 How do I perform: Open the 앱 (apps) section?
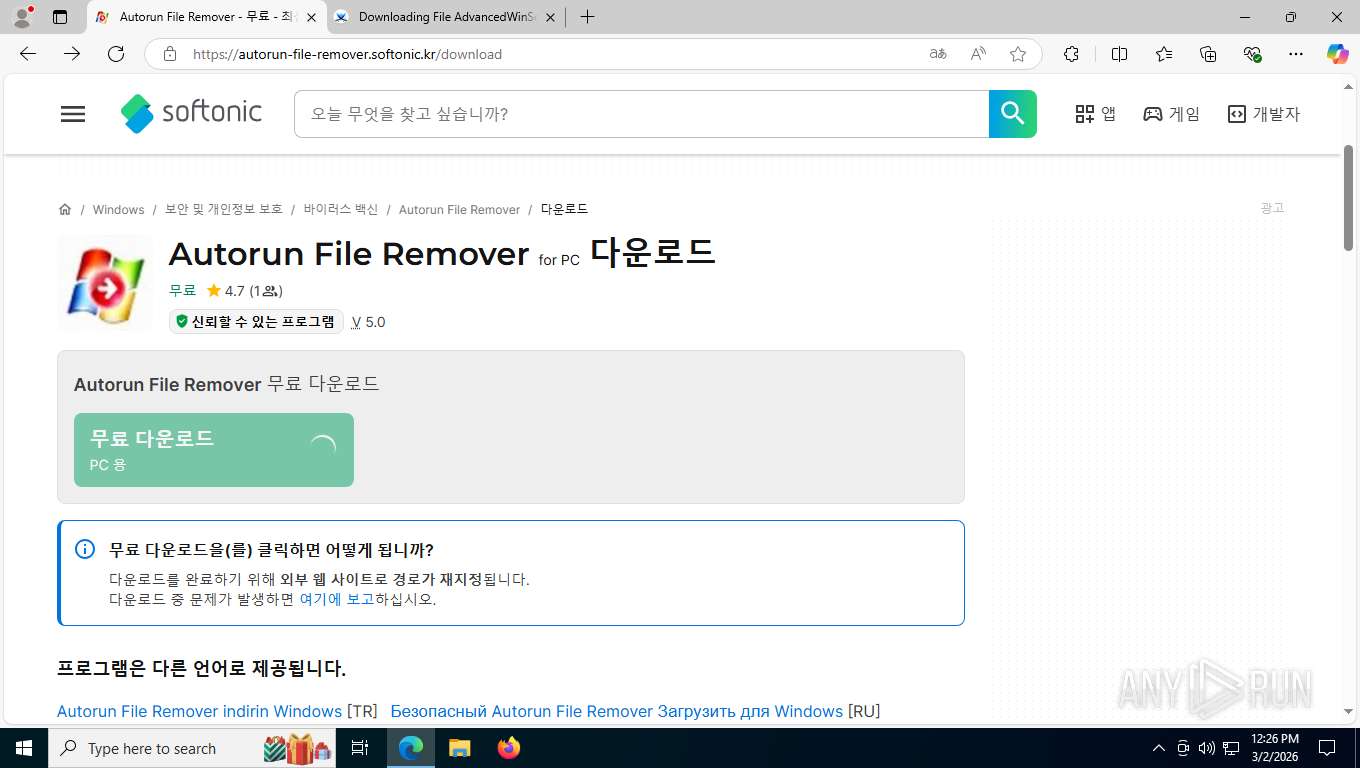point(1095,114)
